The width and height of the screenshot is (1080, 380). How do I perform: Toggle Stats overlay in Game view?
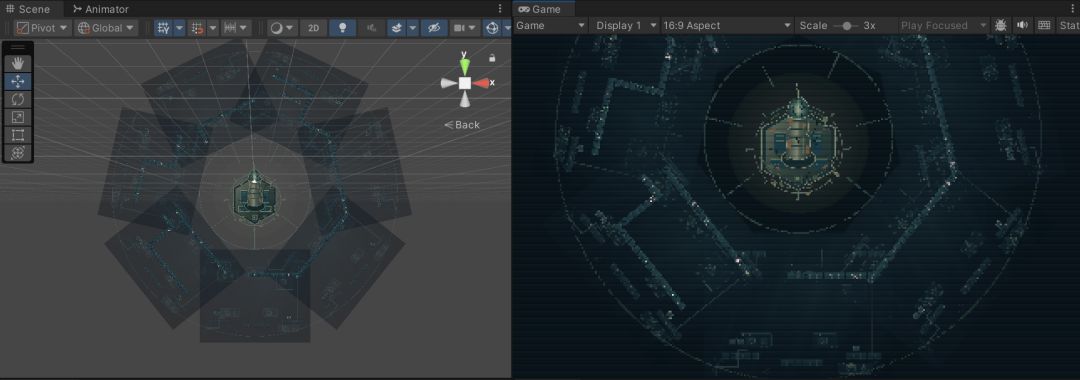click(1069, 25)
